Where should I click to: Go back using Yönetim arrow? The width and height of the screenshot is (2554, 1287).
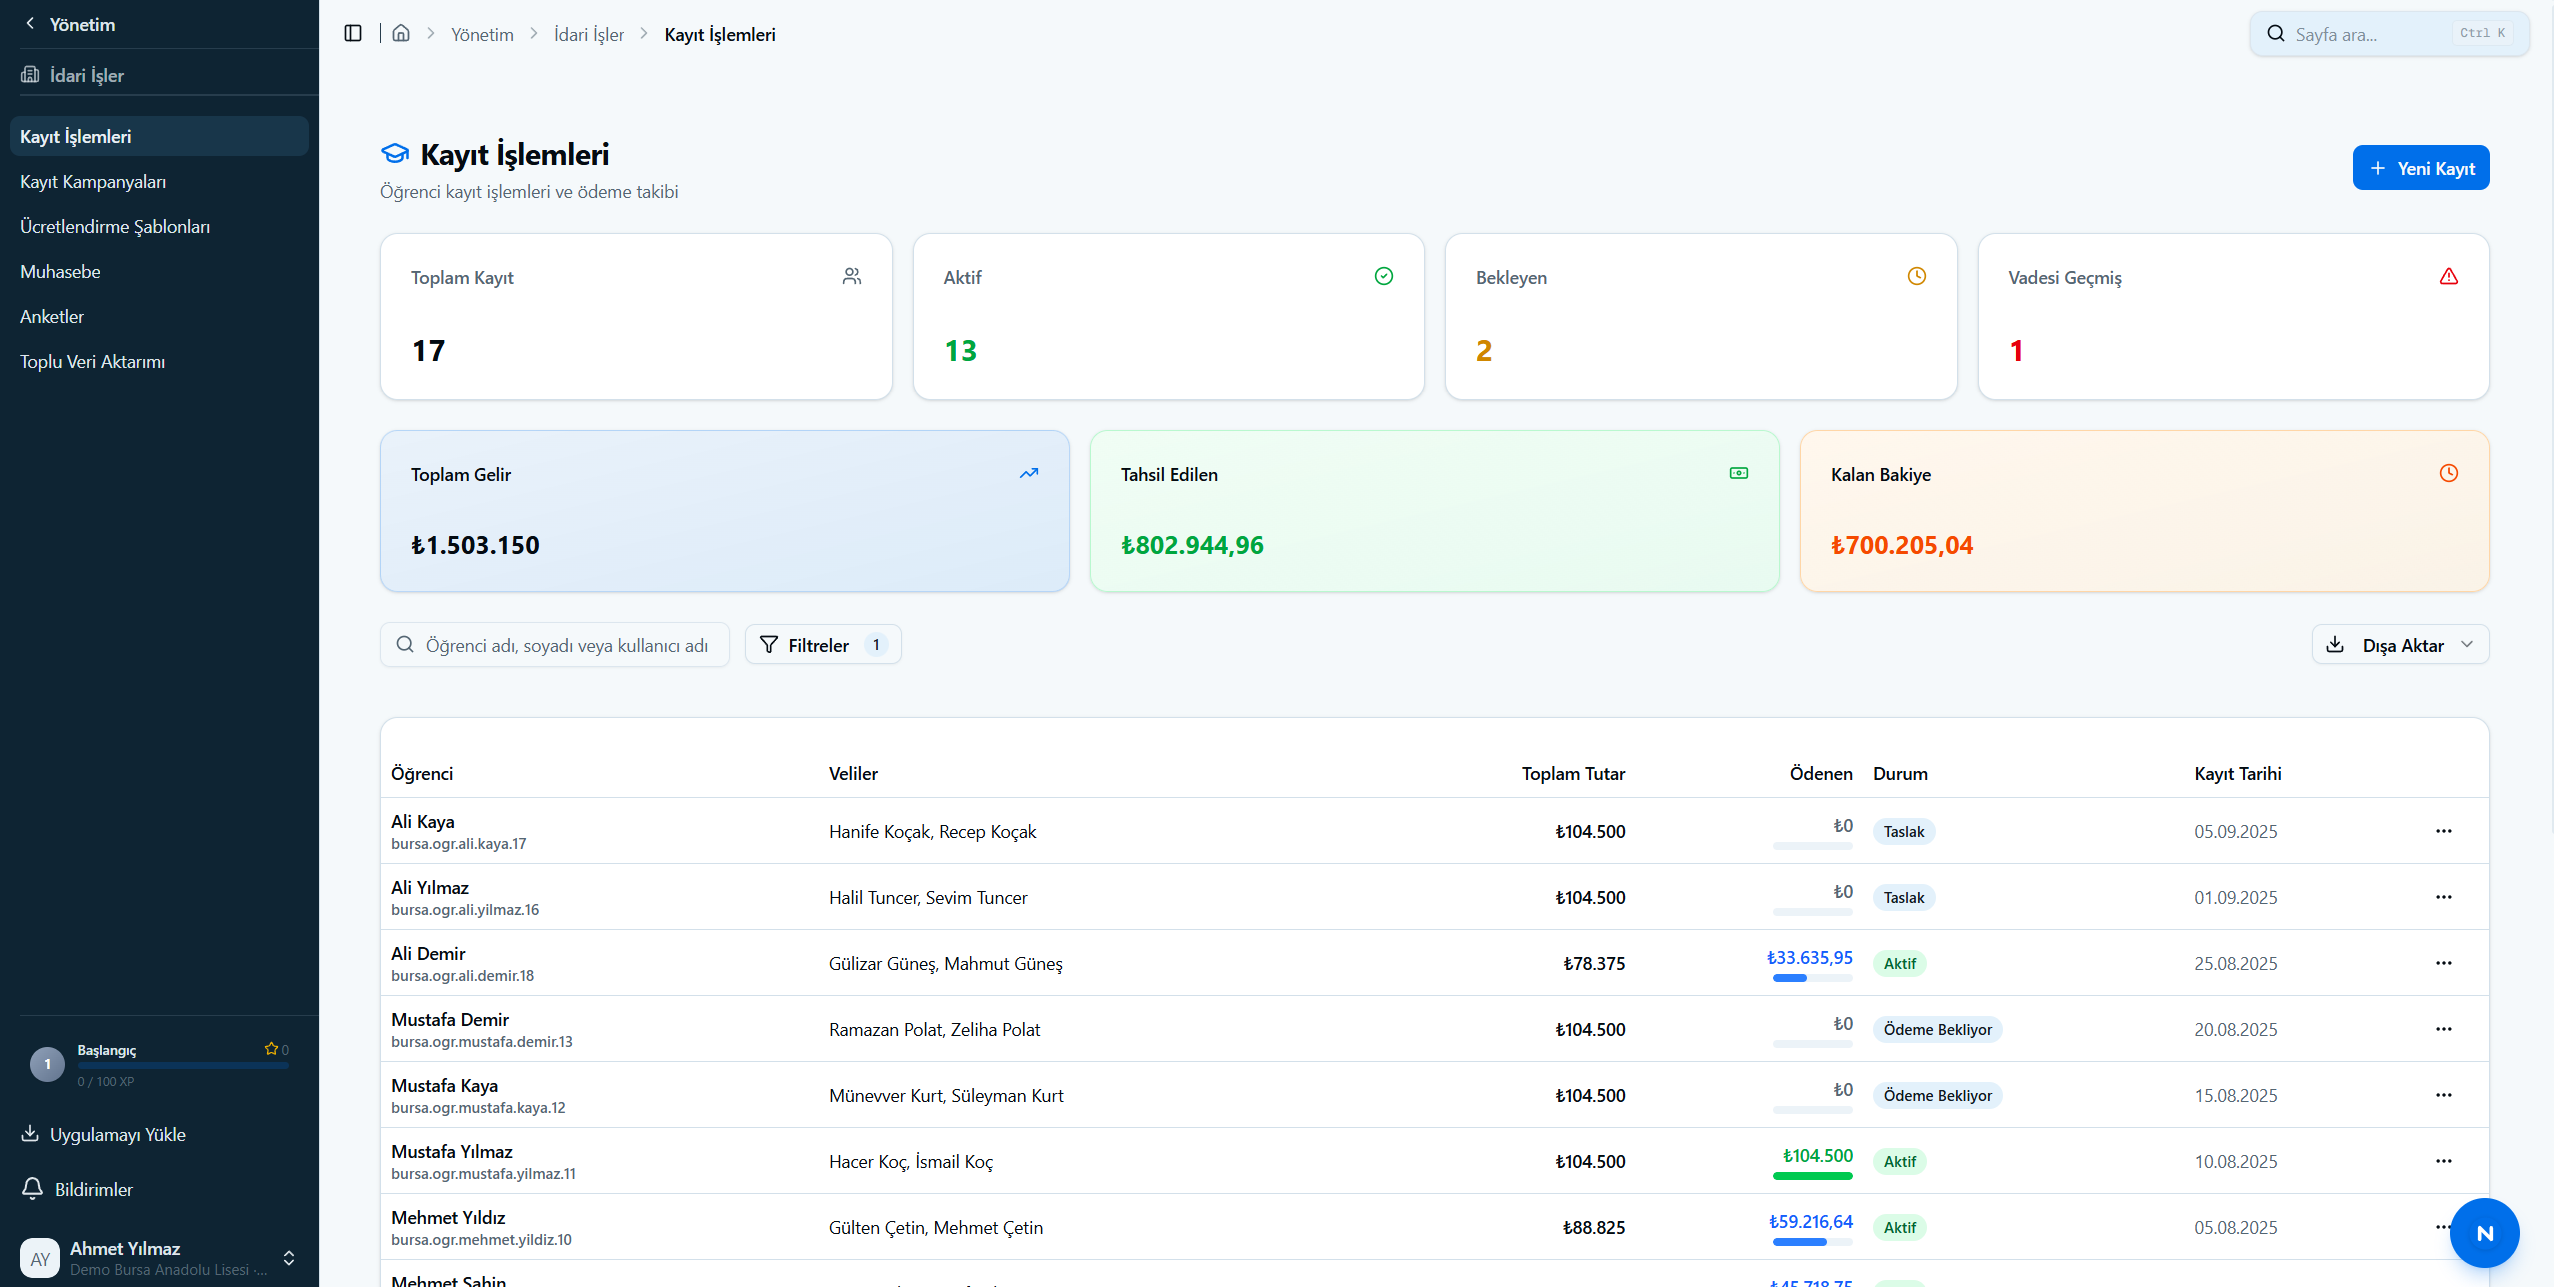point(30,23)
